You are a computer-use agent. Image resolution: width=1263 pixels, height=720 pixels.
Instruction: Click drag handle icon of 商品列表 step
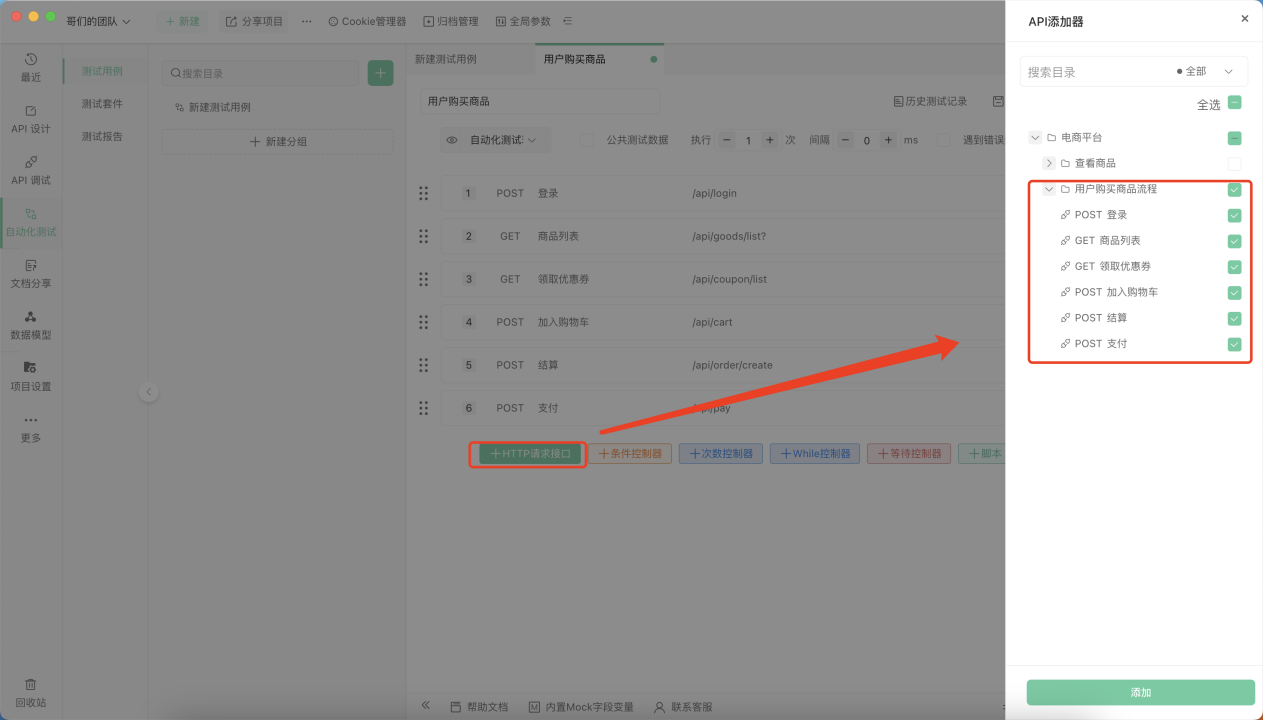coord(424,236)
